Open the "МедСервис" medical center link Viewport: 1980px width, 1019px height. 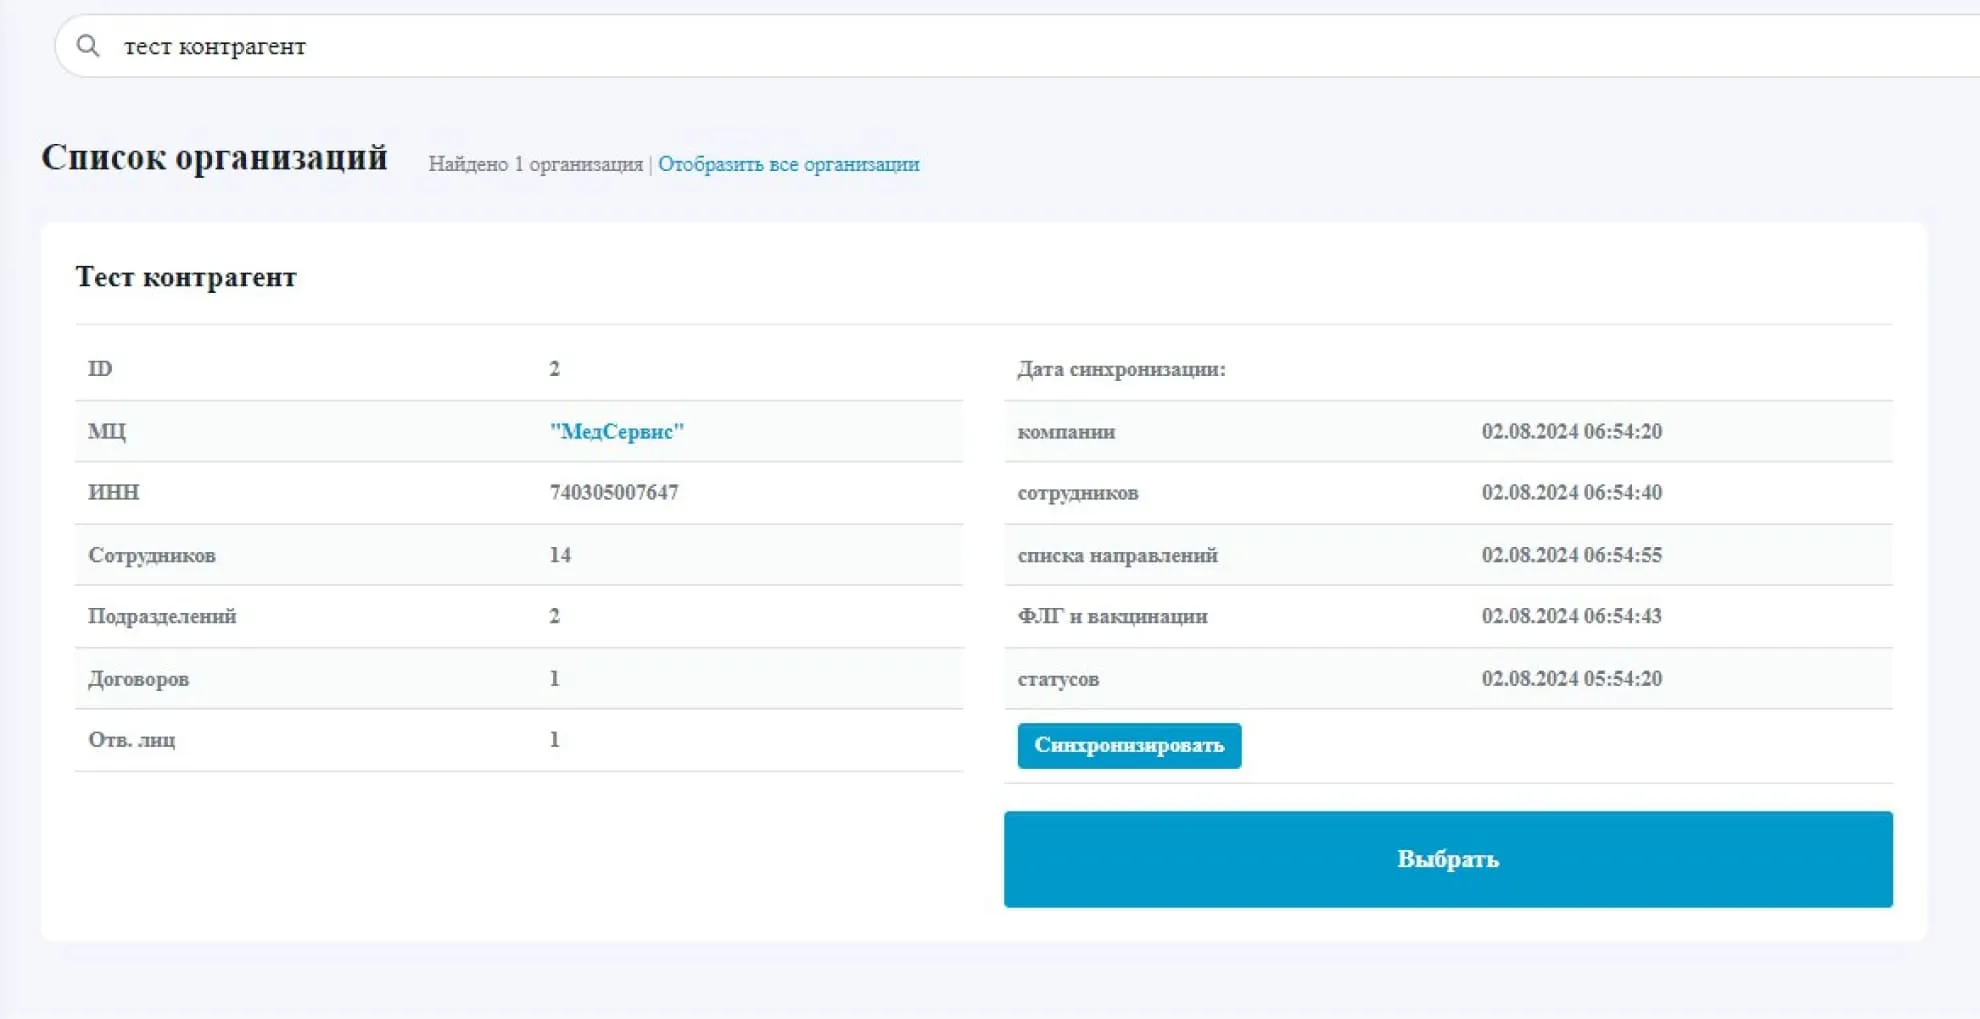(x=616, y=431)
